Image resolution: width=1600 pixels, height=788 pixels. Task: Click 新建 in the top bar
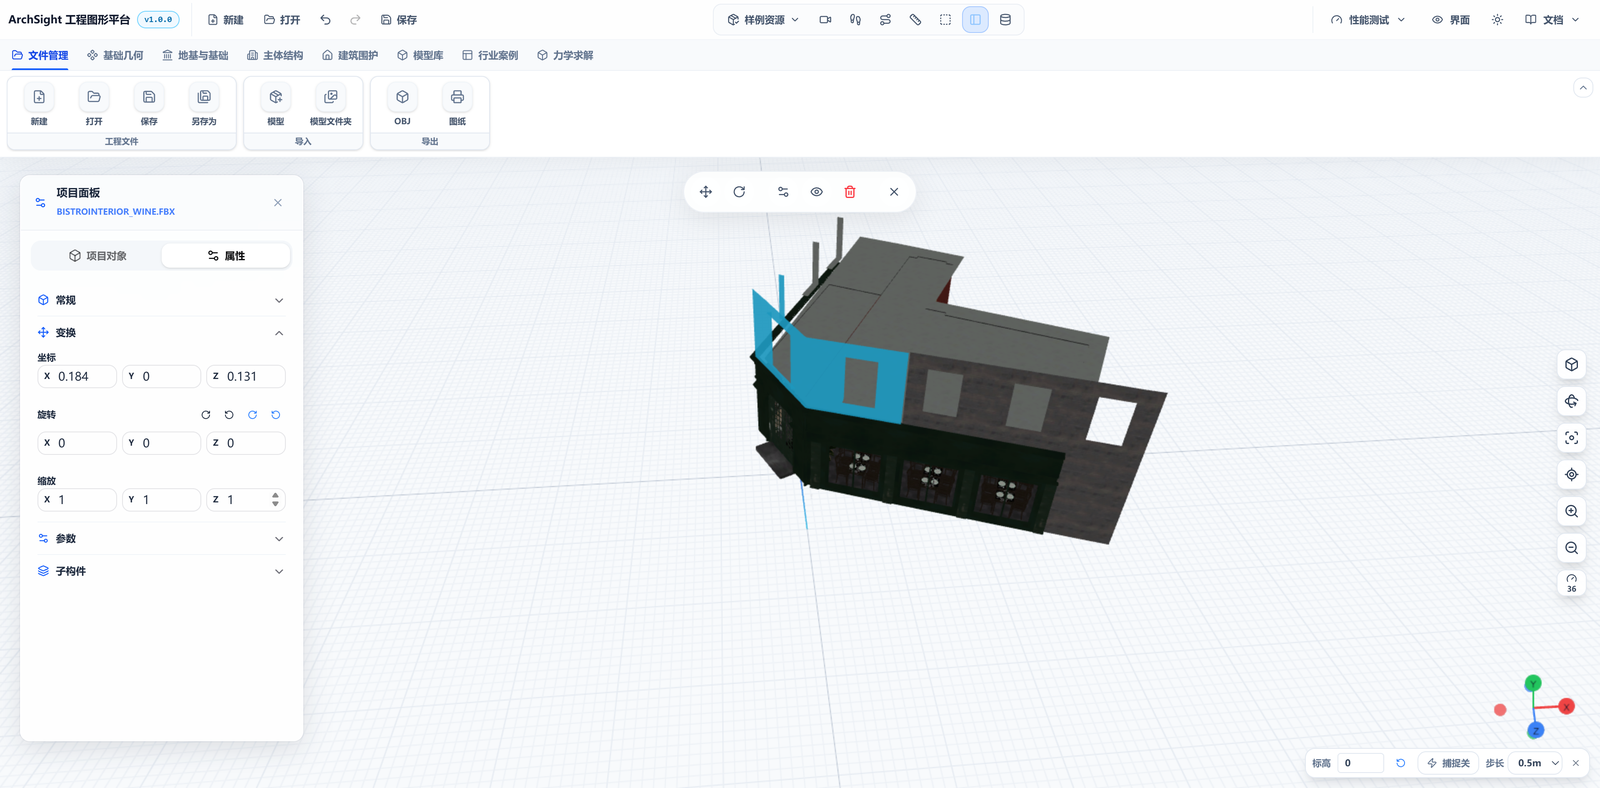click(x=225, y=20)
